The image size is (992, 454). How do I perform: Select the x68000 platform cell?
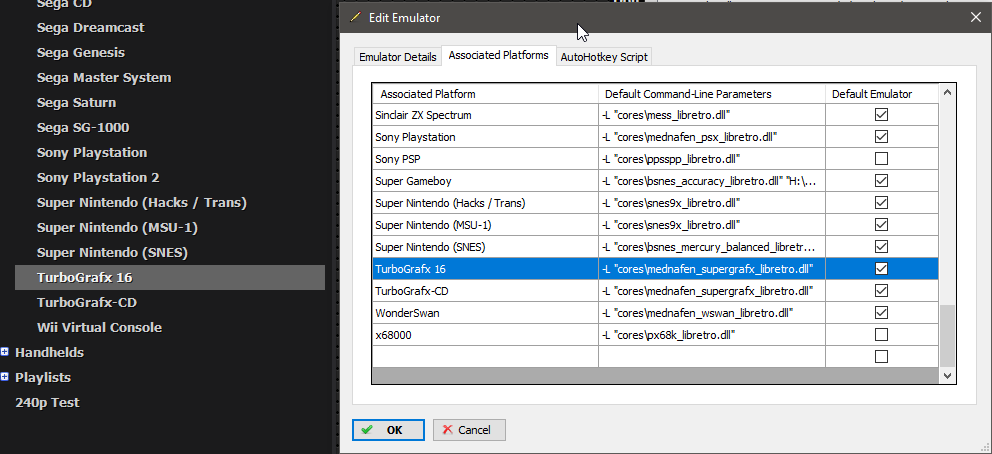pos(485,334)
